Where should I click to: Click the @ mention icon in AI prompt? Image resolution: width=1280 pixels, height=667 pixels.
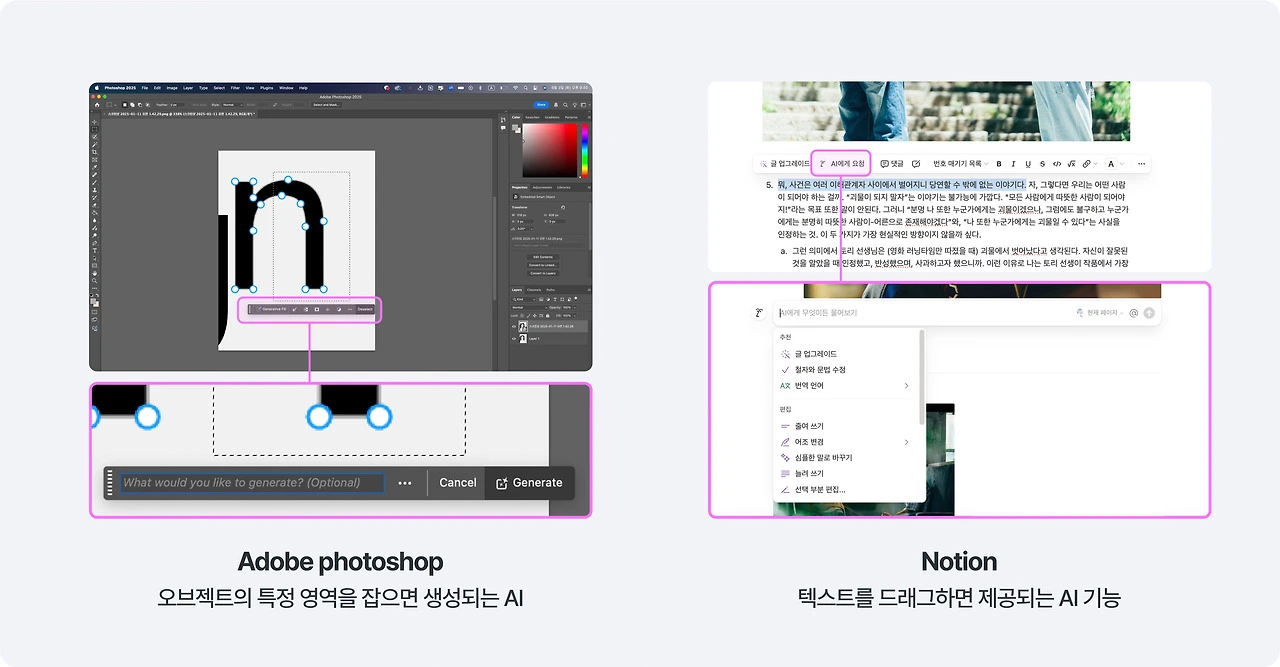pyautogui.click(x=1134, y=313)
